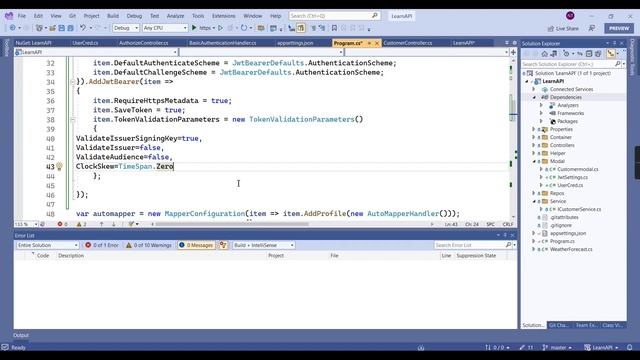Open the Any CPU platform dropdown
Viewport: 640px width, 360px height.
click(x=165, y=28)
